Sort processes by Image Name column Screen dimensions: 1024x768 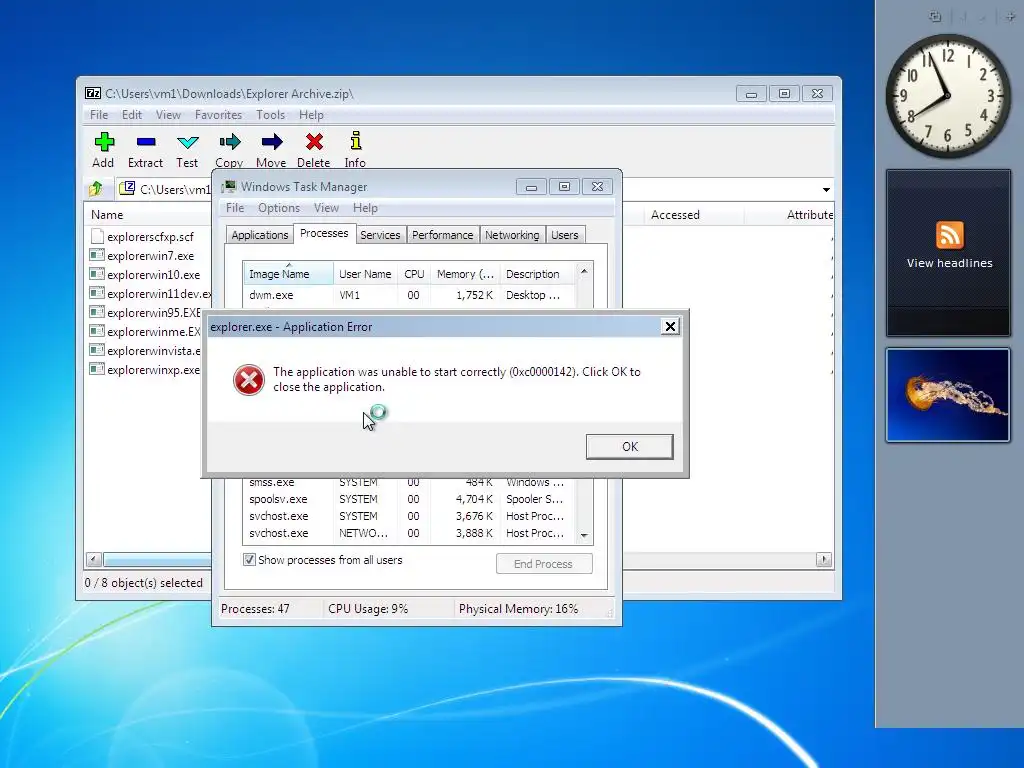[288, 274]
